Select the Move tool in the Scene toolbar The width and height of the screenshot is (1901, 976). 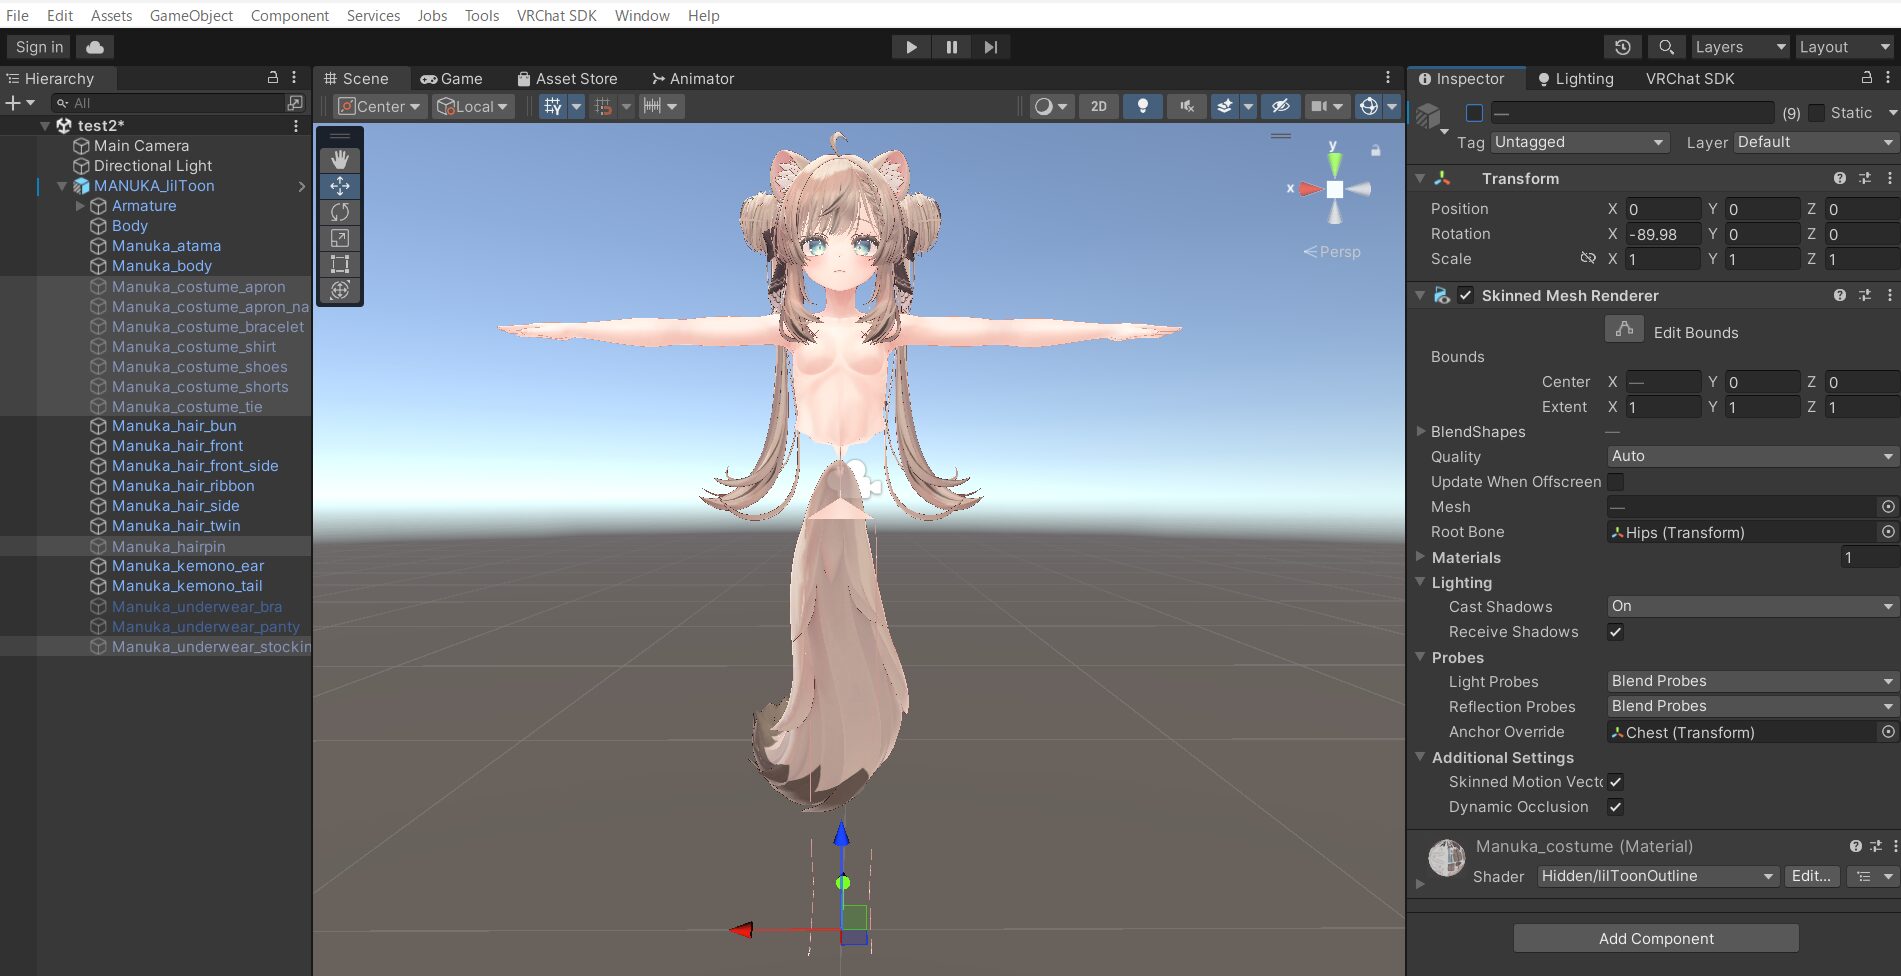[x=339, y=186]
